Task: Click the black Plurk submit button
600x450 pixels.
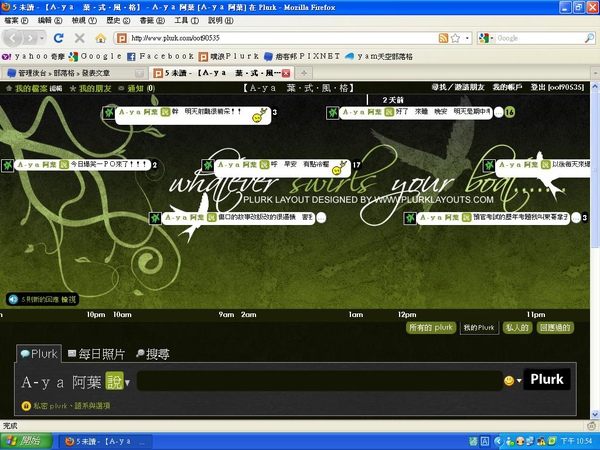Action: click(x=547, y=379)
